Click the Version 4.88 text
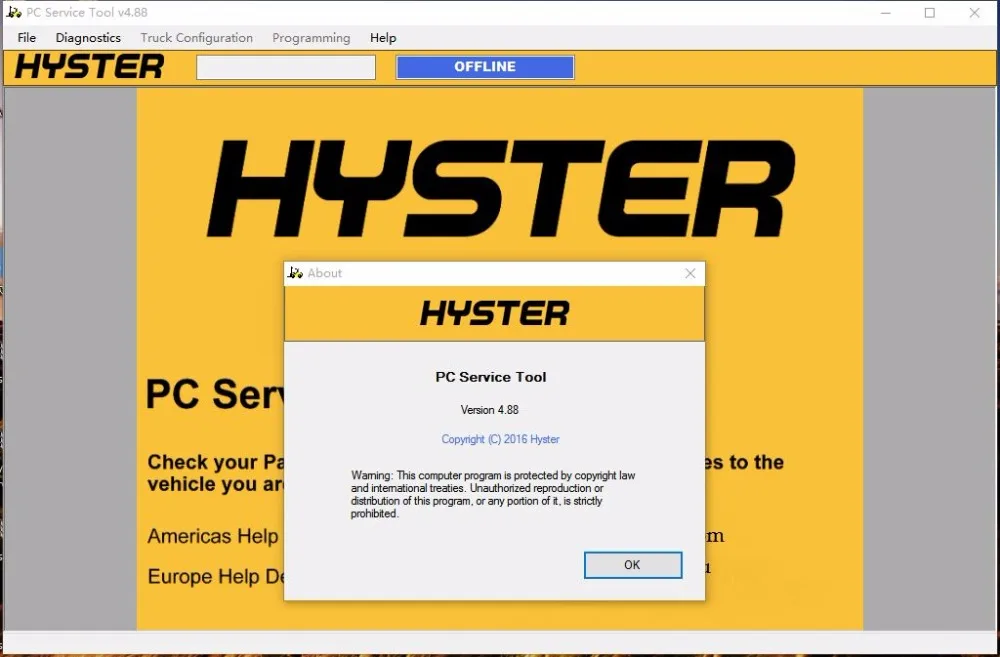 coord(490,410)
